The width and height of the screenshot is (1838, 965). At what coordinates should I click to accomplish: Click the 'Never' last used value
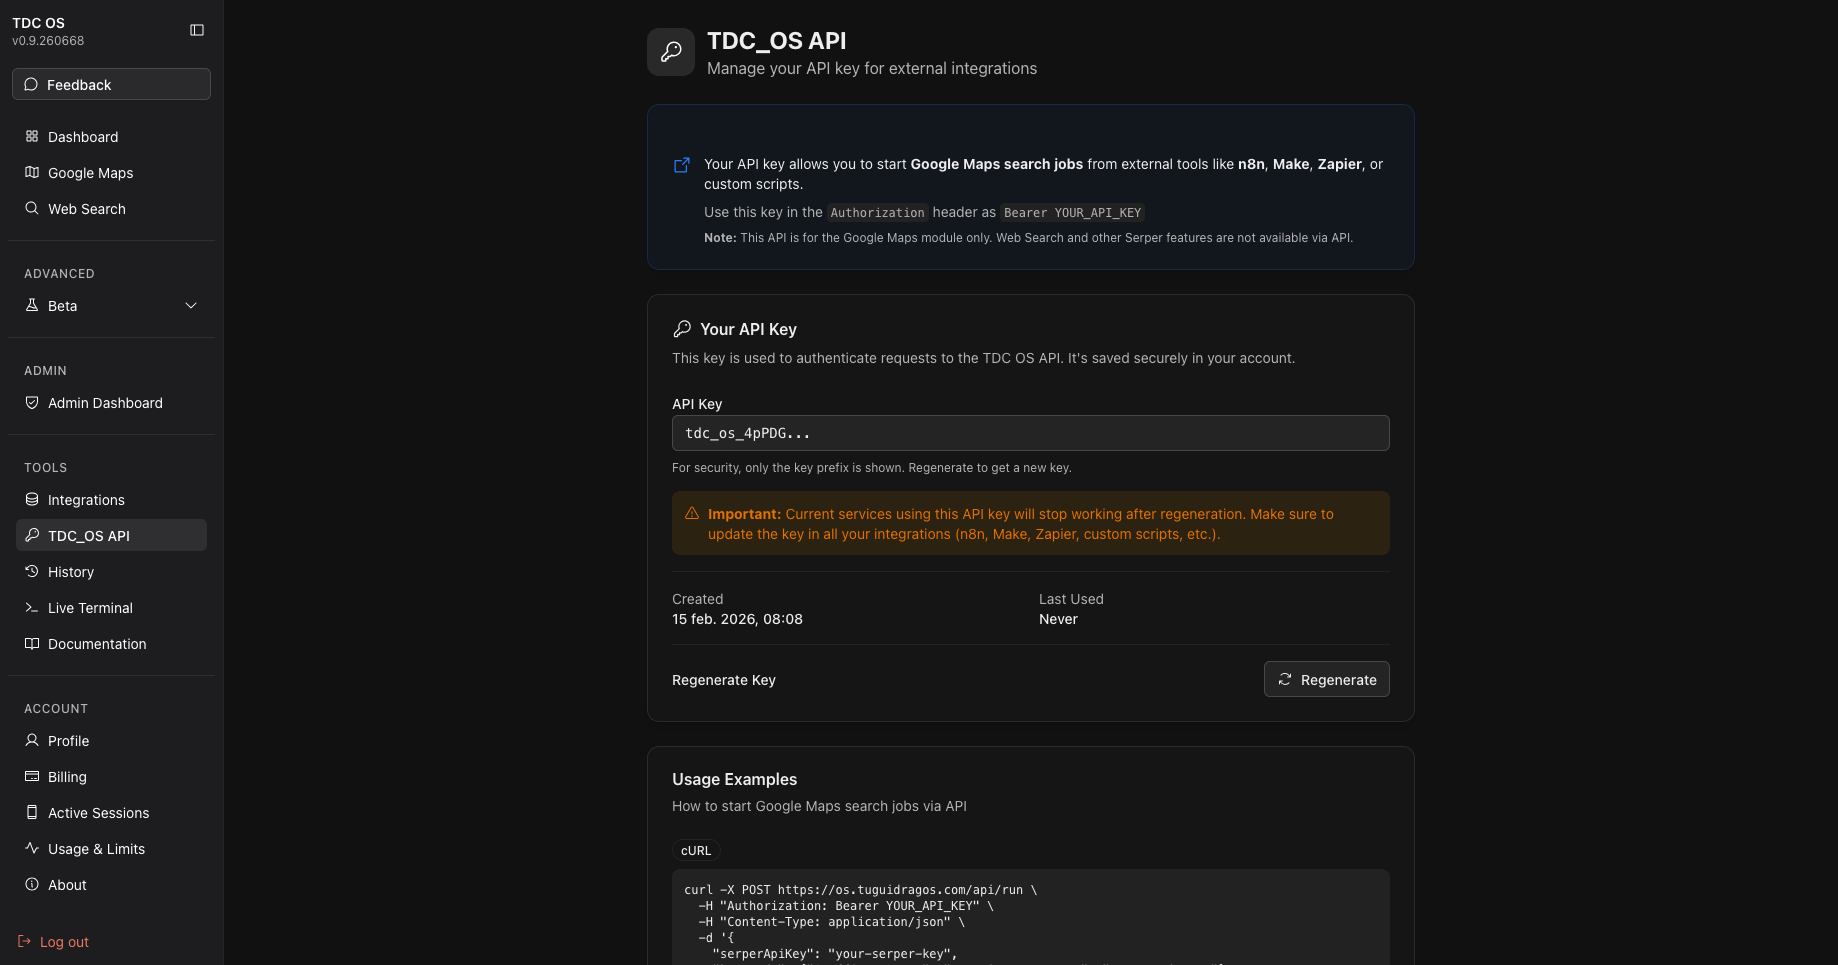[x=1058, y=619]
